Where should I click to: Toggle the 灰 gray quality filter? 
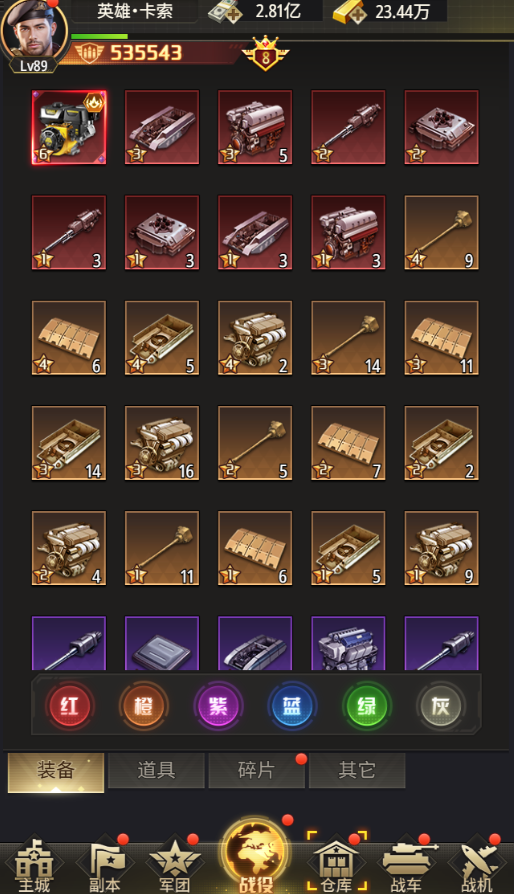click(x=440, y=706)
